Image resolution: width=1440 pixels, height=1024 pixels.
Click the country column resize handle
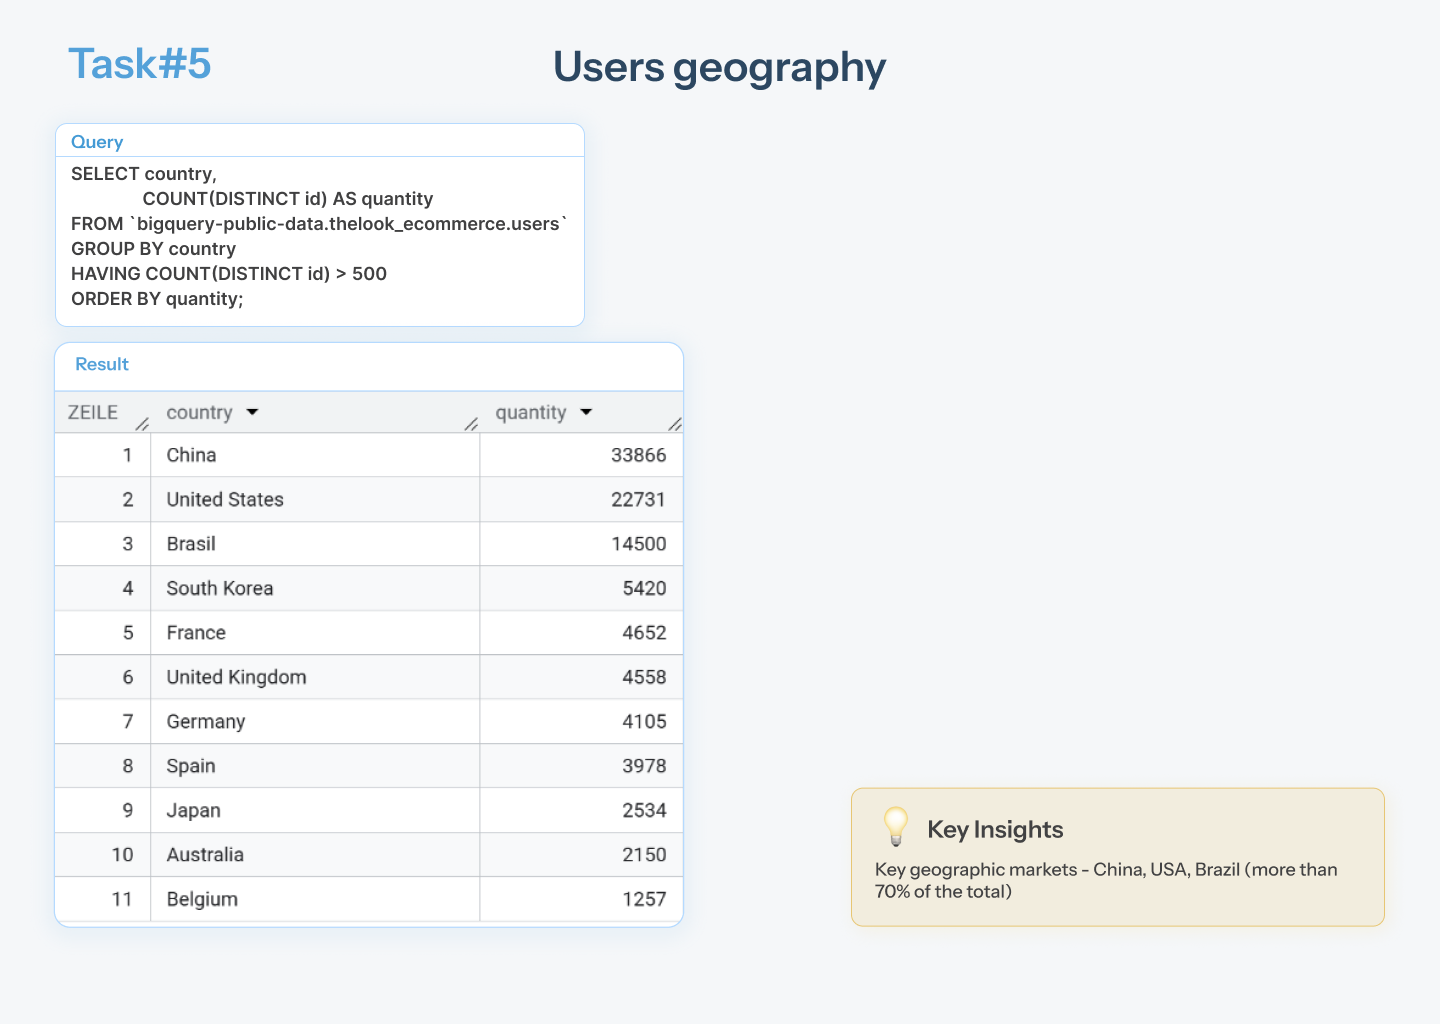(x=471, y=424)
